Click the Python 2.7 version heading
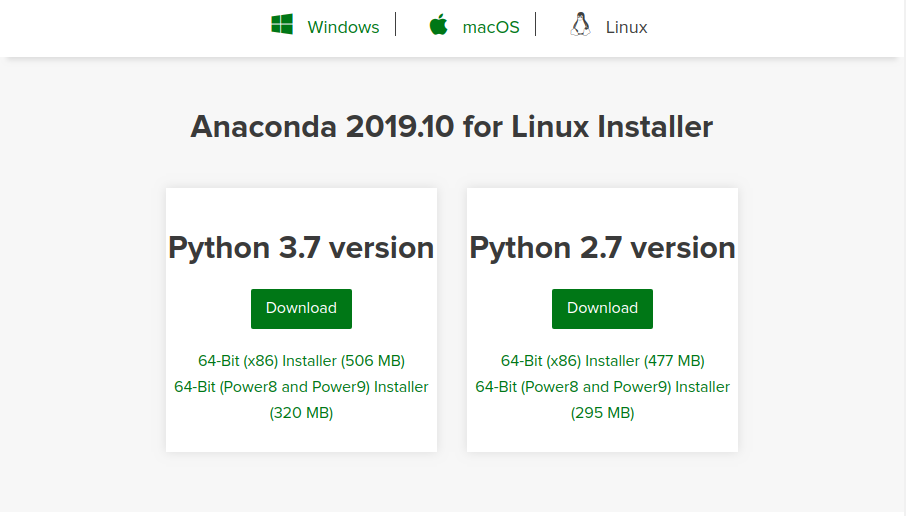 pyautogui.click(x=602, y=248)
